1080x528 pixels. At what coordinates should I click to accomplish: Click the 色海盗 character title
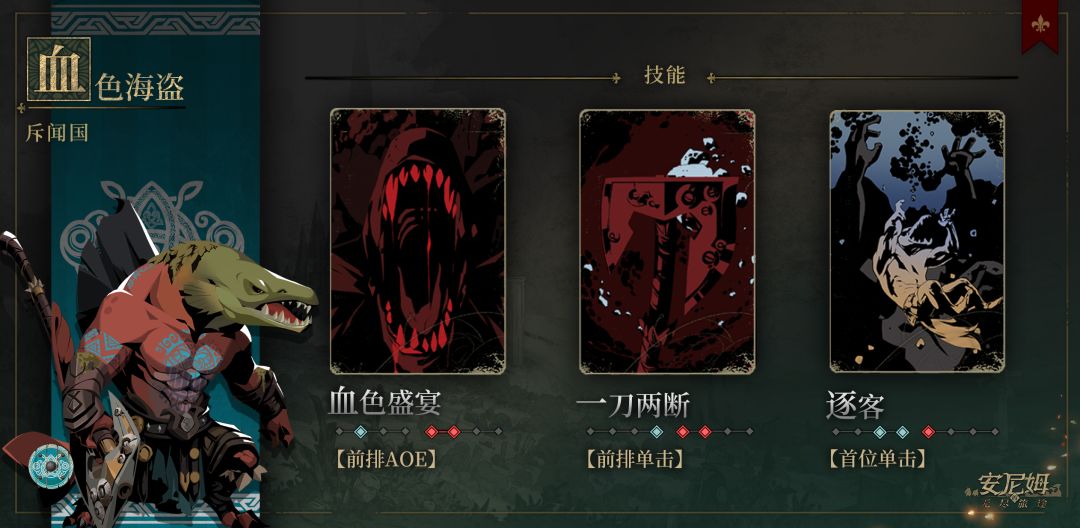click(140, 87)
